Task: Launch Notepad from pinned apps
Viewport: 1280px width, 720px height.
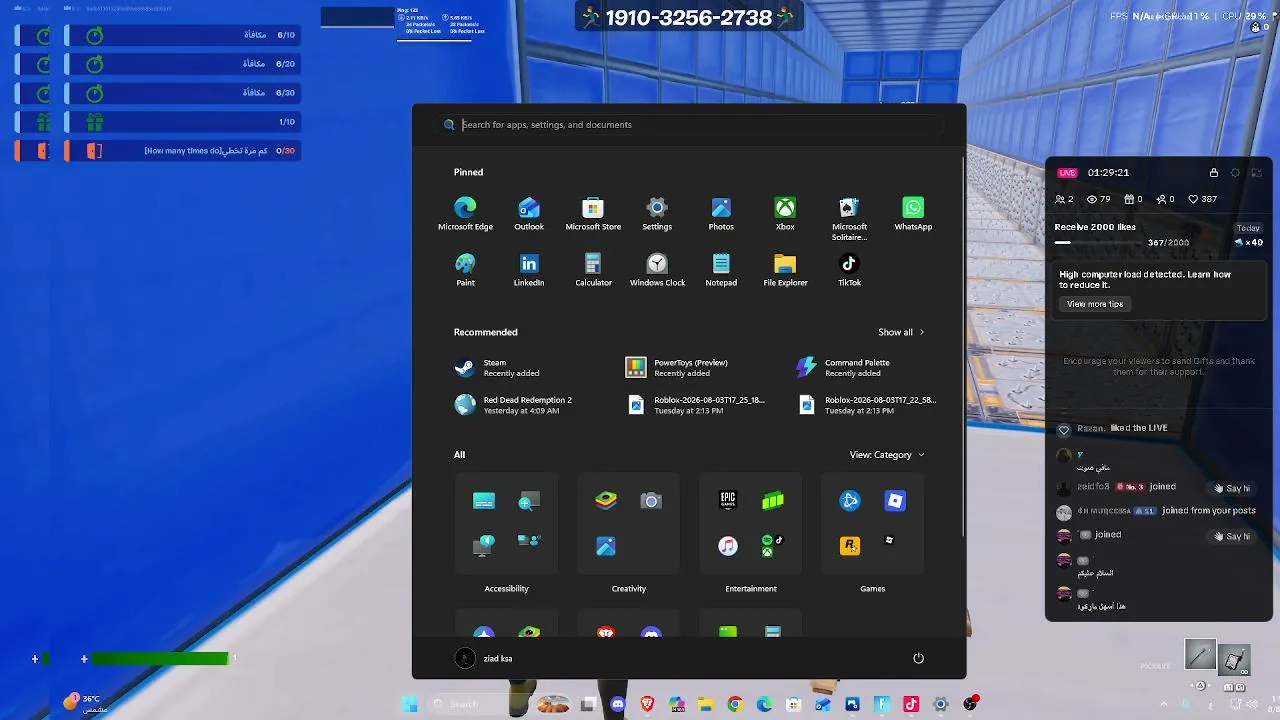Action: click(x=721, y=269)
